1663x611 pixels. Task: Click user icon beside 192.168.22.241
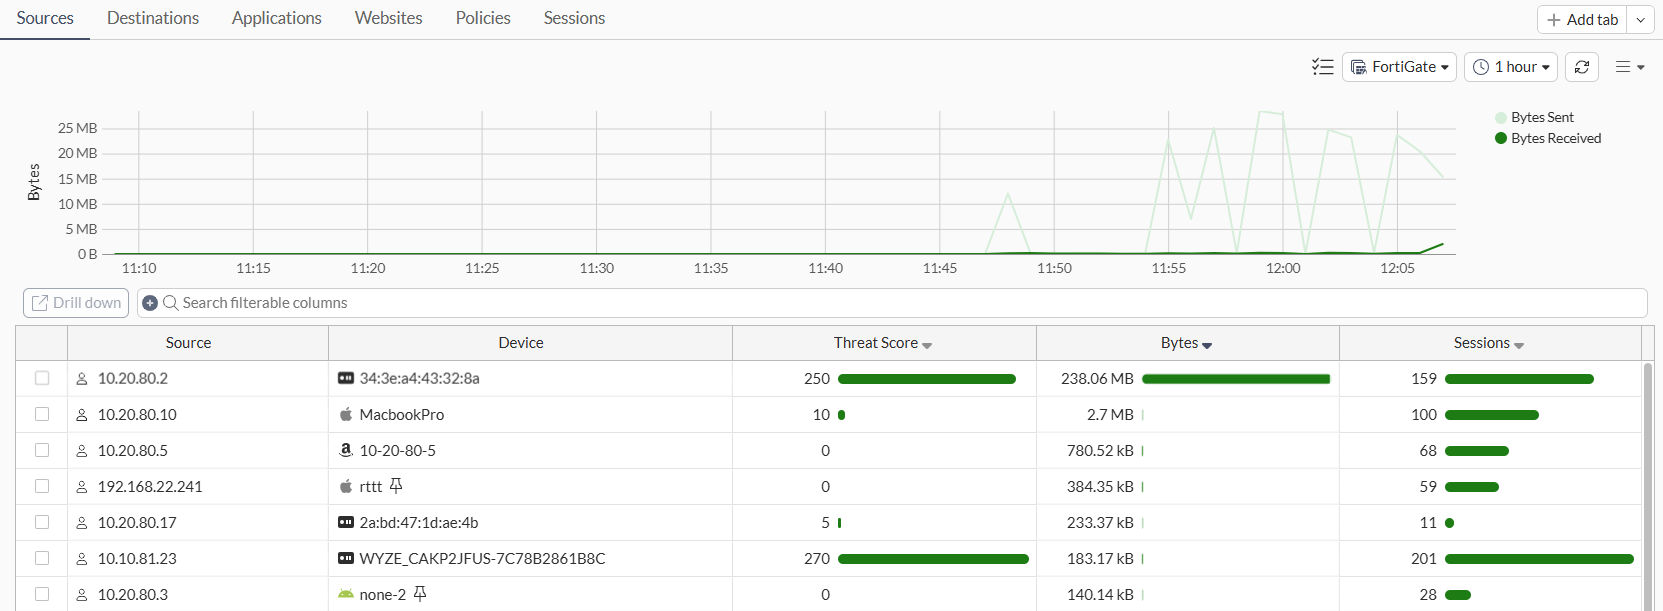click(x=82, y=487)
